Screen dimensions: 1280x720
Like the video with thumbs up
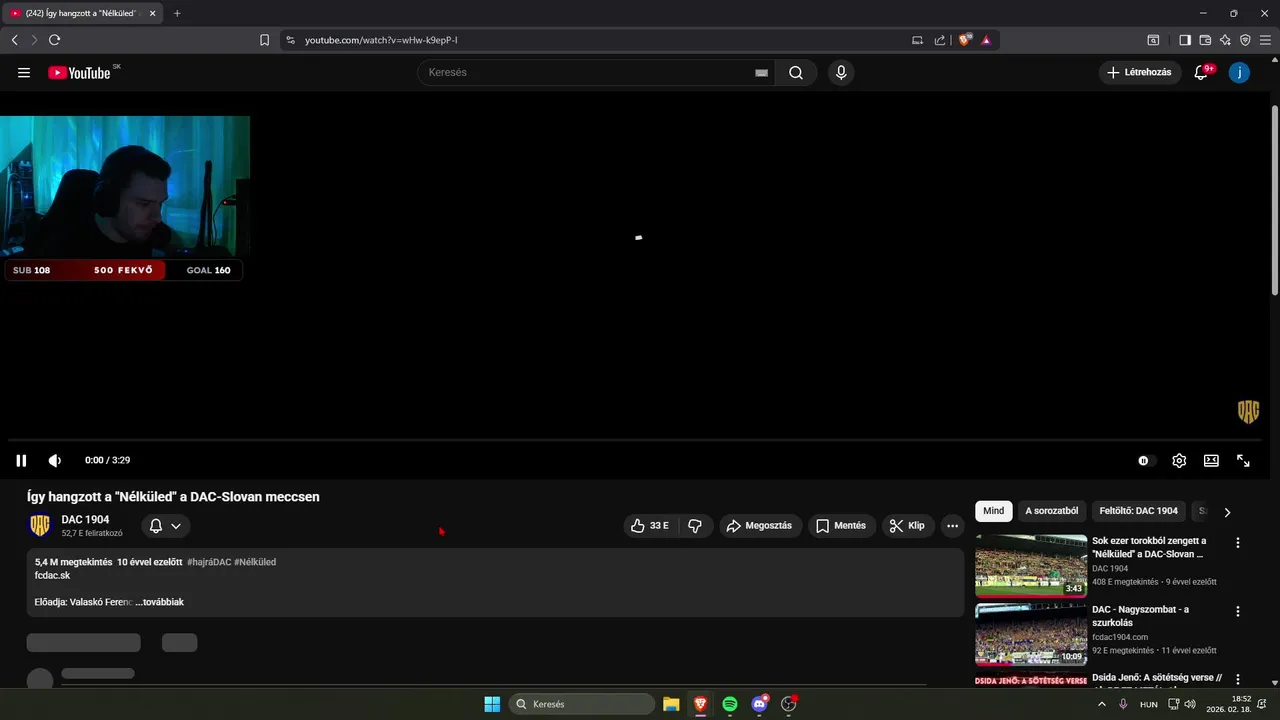[650, 526]
